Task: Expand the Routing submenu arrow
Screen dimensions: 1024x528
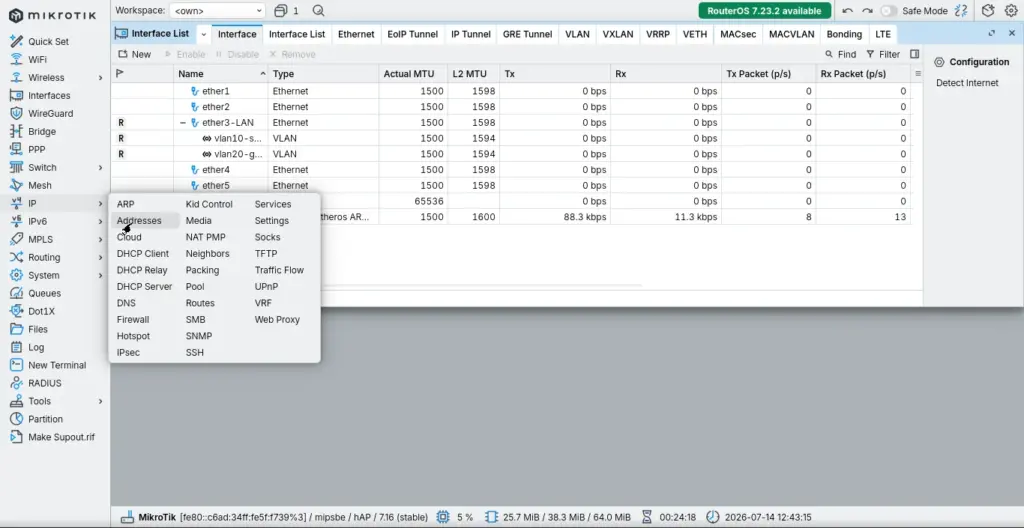Action: pyautogui.click(x=101, y=257)
